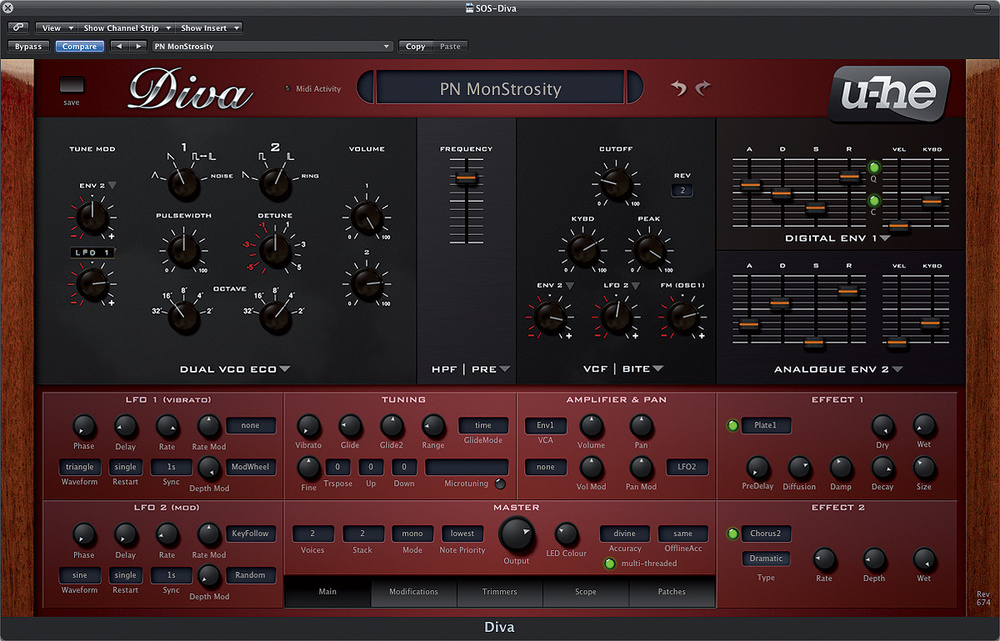Undo last change with the left curved arrow

(x=679, y=88)
